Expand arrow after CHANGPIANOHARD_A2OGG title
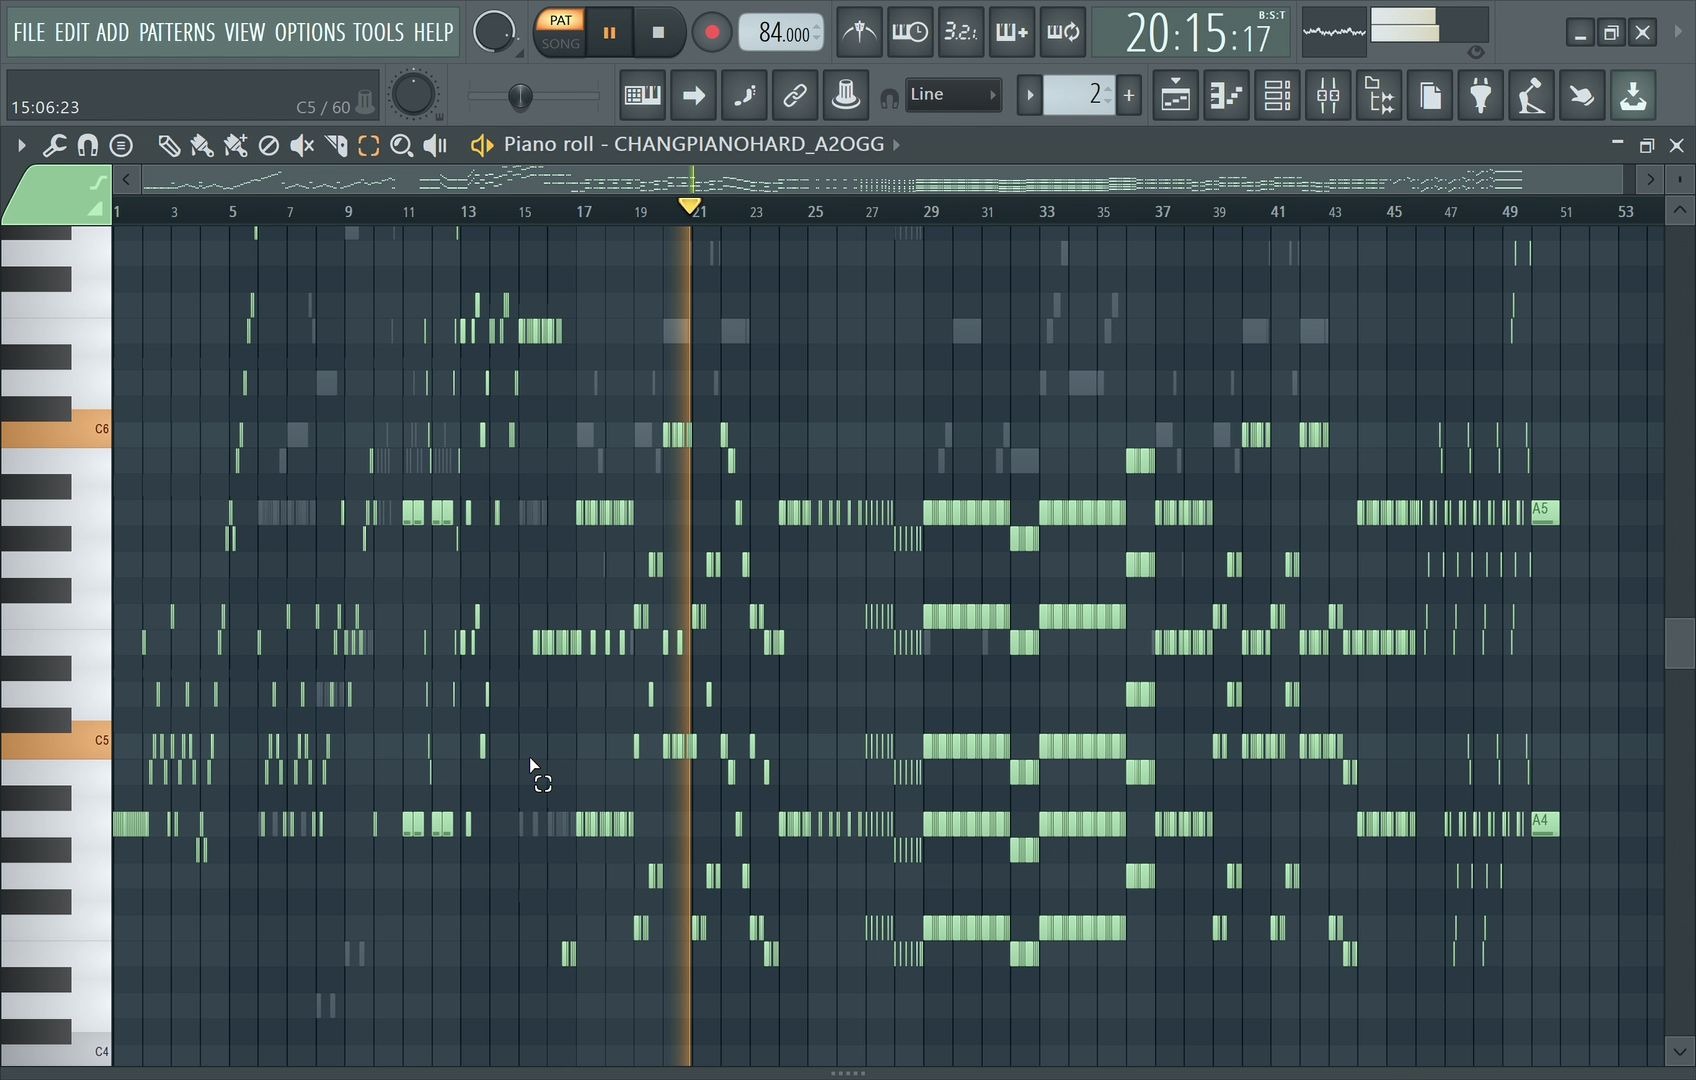1696x1080 pixels. [x=896, y=145]
